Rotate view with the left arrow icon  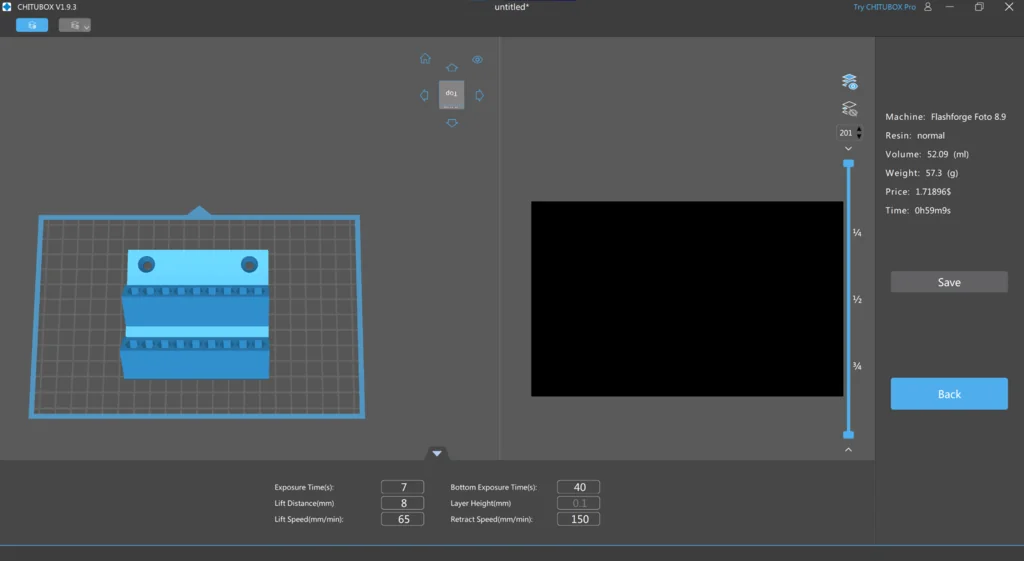[x=425, y=96]
